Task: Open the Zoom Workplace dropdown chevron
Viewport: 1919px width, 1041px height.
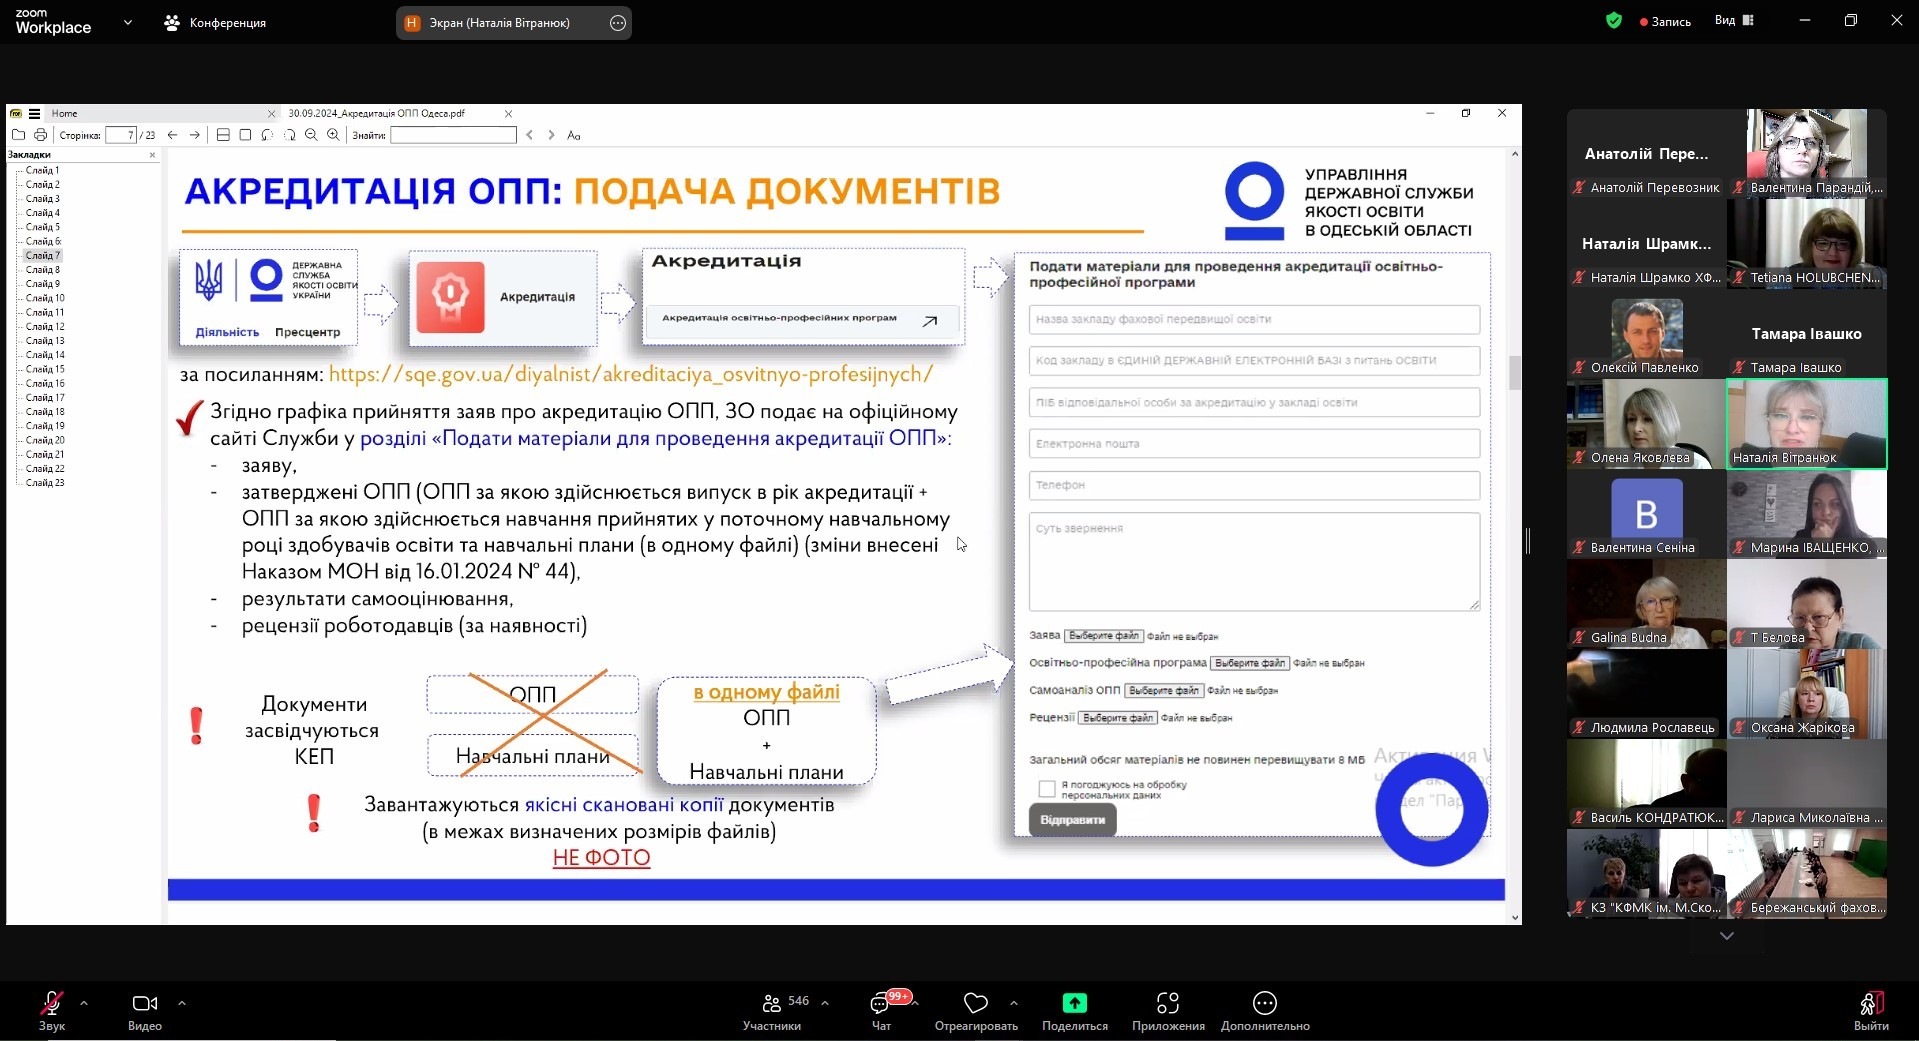Action: click(127, 22)
